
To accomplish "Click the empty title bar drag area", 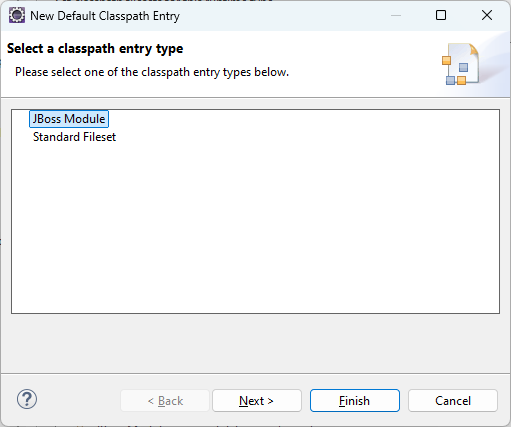I will point(283,15).
